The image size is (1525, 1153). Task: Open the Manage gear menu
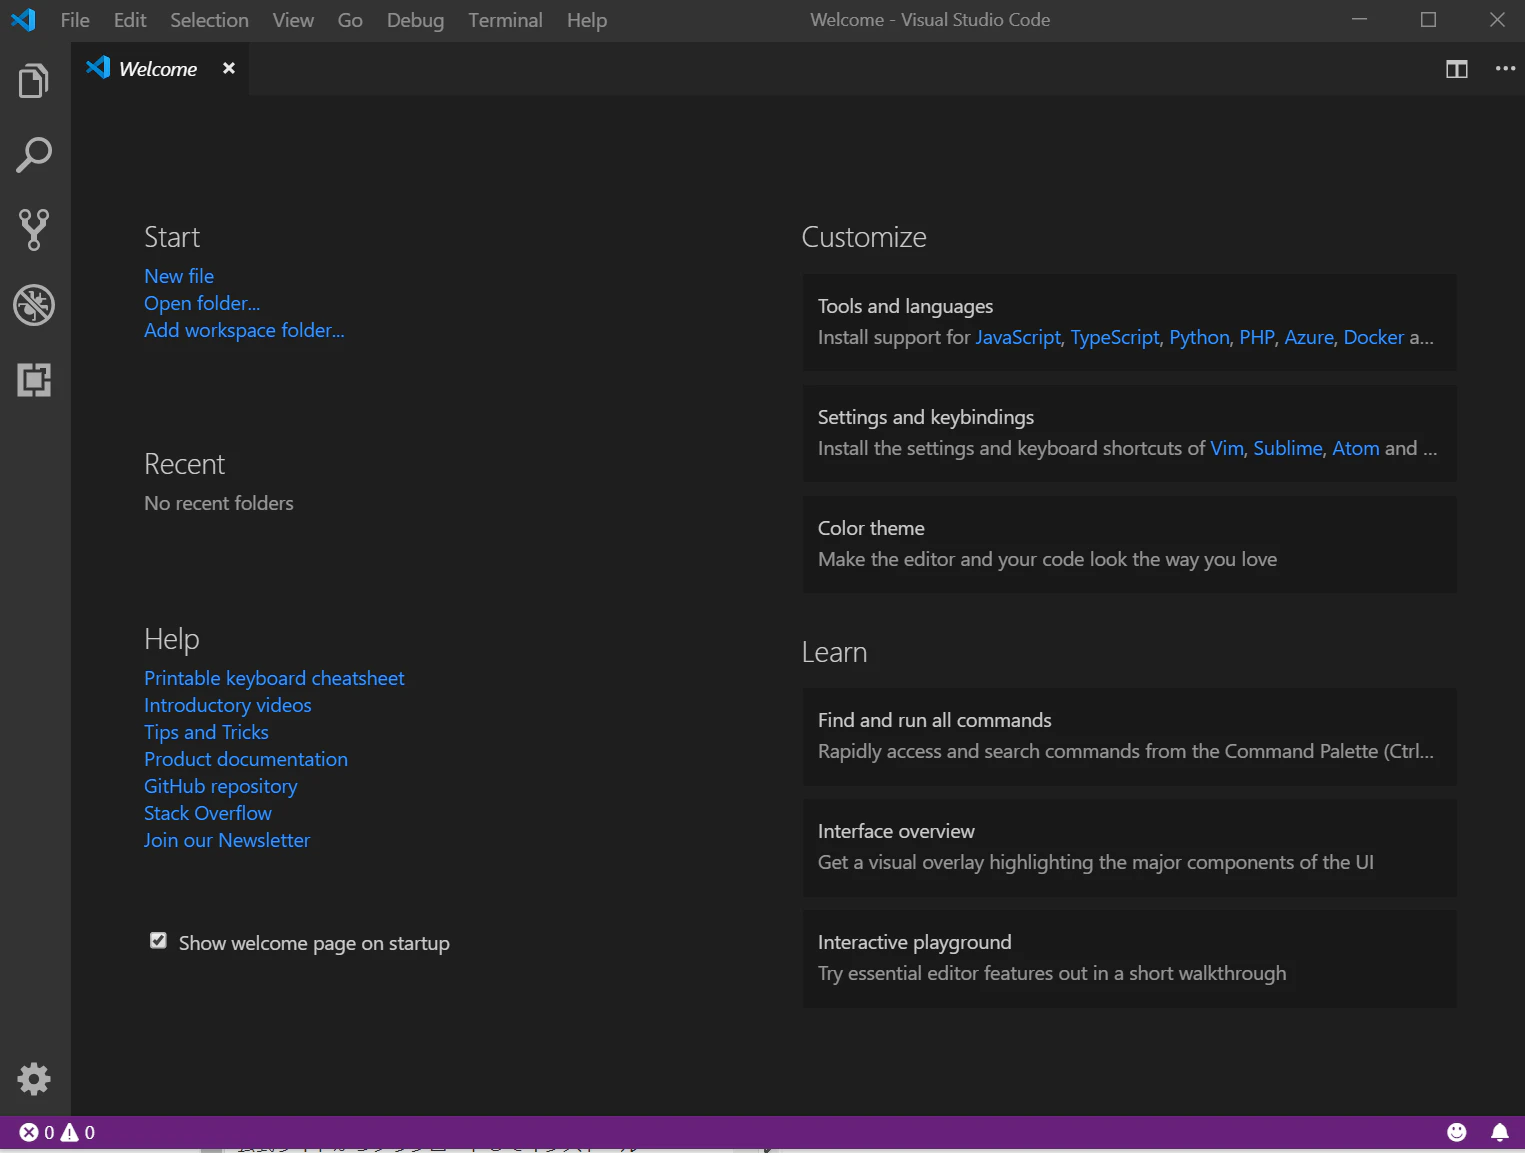pyautogui.click(x=34, y=1079)
